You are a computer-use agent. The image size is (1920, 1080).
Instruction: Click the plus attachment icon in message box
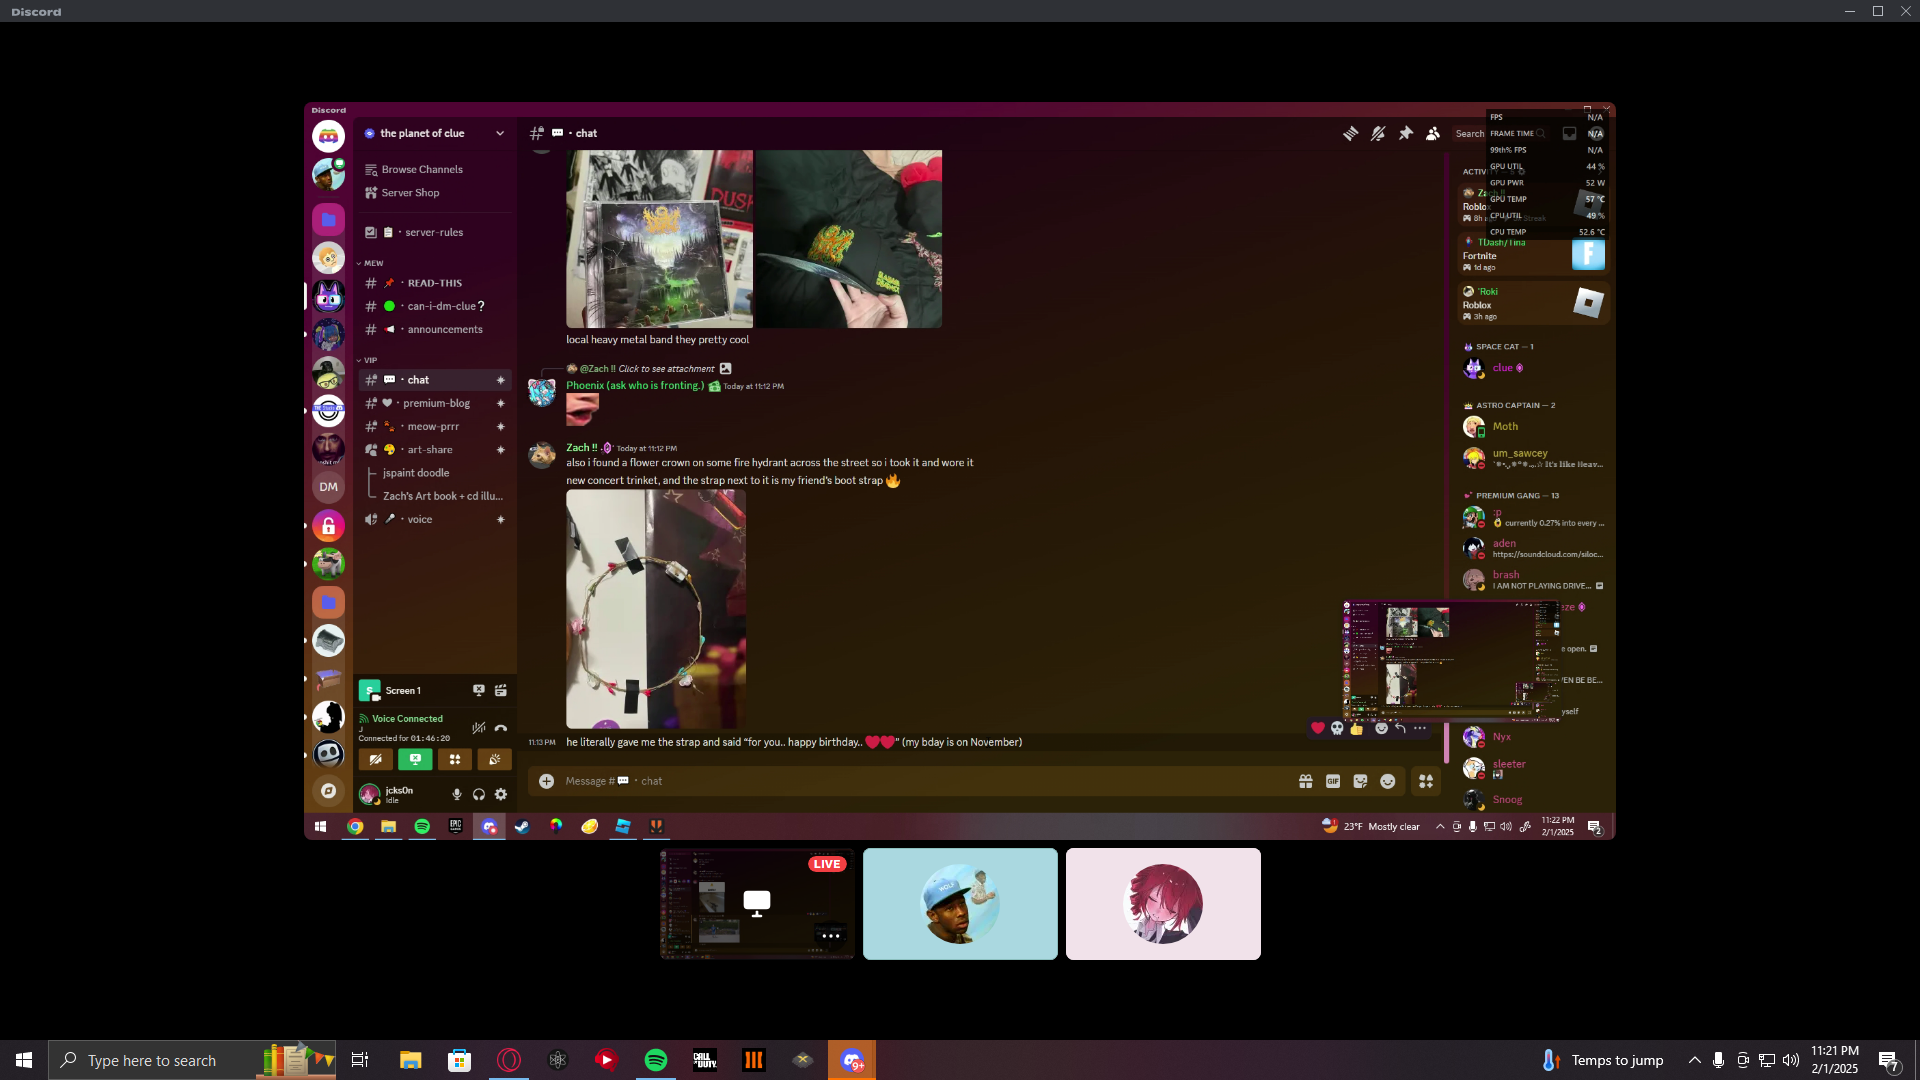pyautogui.click(x=546, y=781)
